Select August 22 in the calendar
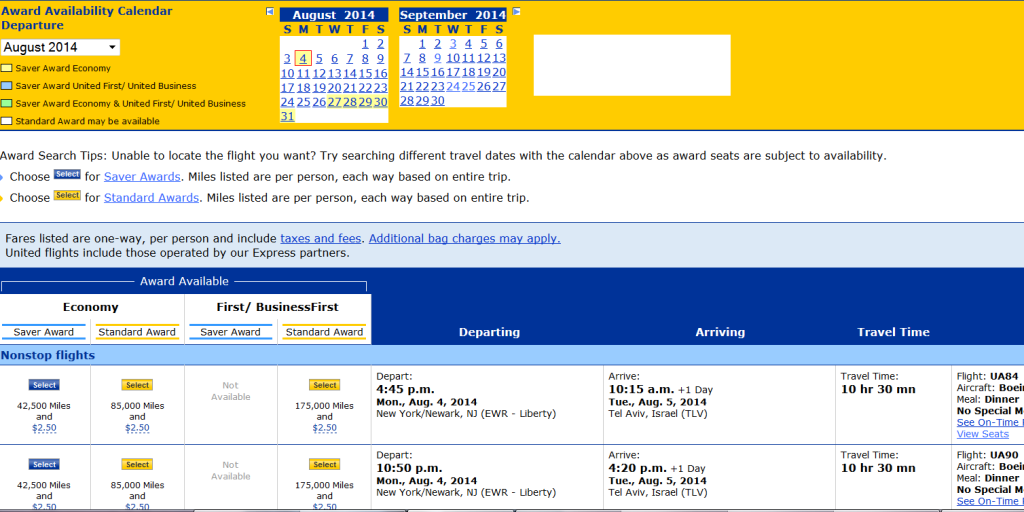 (365, 88)
